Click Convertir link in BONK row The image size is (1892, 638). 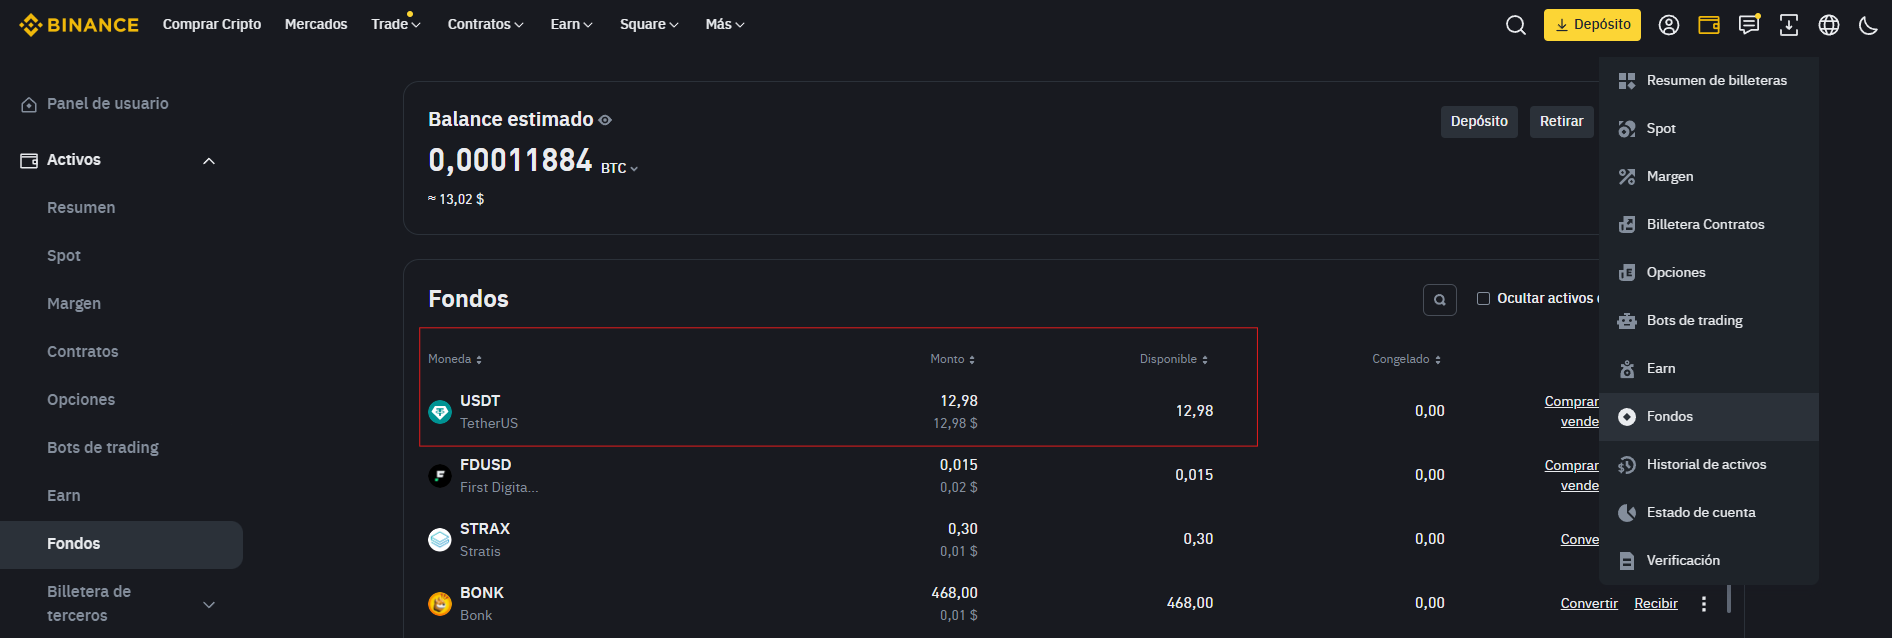click(1589, 604)
